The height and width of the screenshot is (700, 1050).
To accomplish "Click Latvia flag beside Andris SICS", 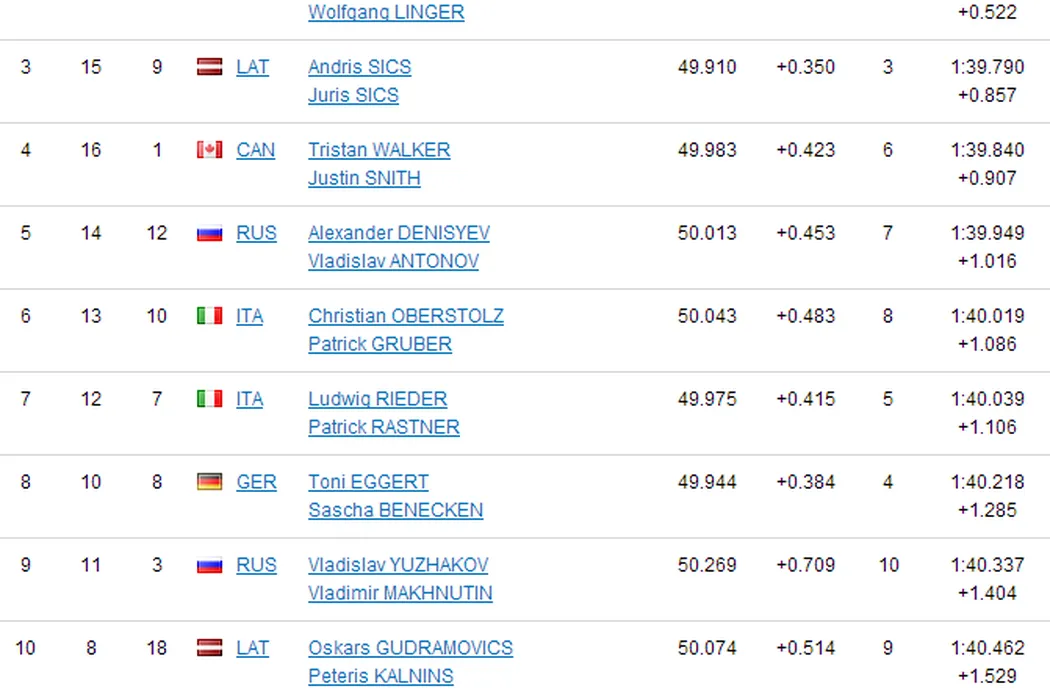I will pyautogui.click(x=209, y=67).
